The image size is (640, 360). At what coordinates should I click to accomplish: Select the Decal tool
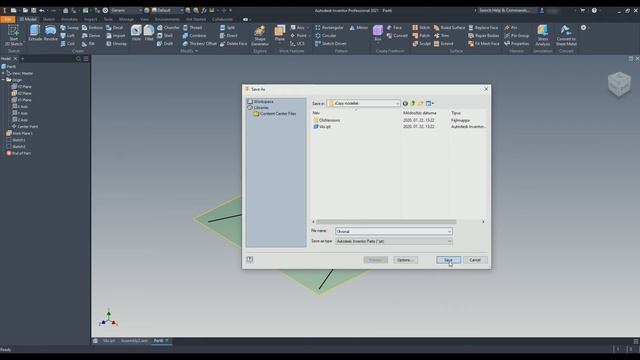pos(115,28)
